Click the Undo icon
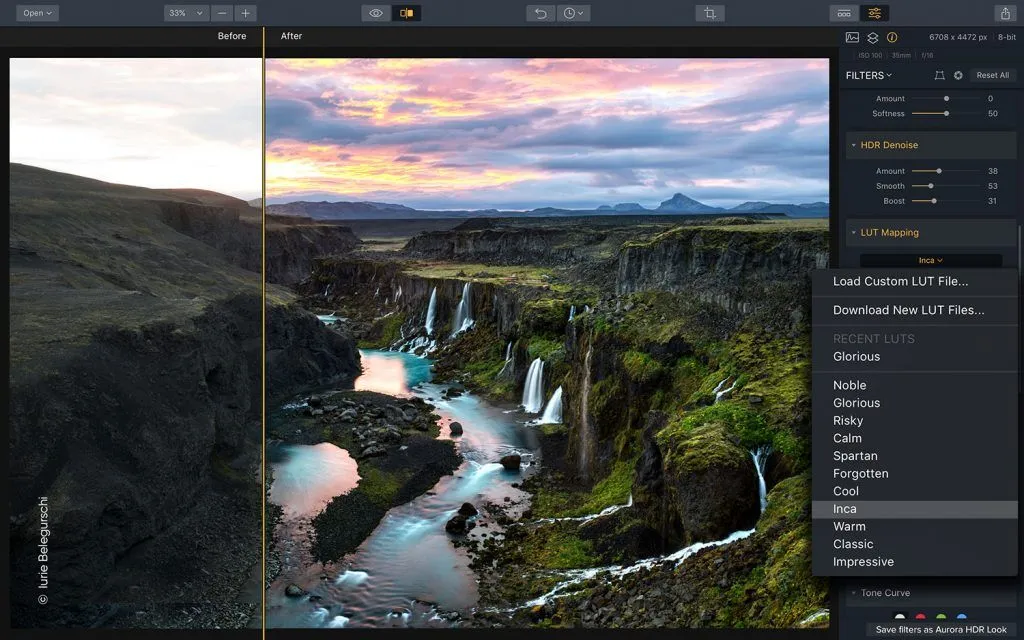The height and width of the screenshot is (640, 1024). 542,13
